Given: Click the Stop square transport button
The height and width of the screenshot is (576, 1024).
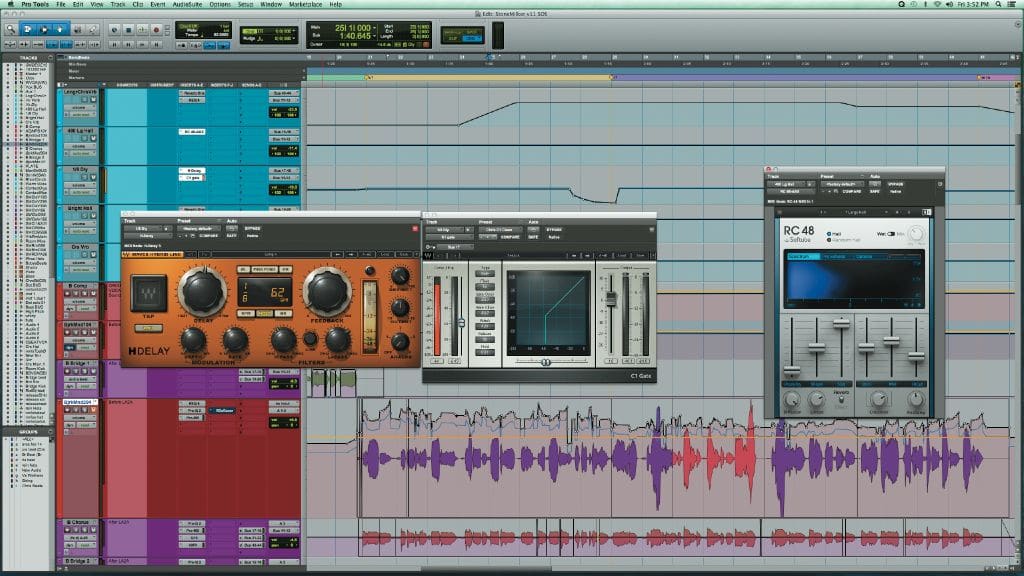Looking at the screenshot, I should point(129,29).
